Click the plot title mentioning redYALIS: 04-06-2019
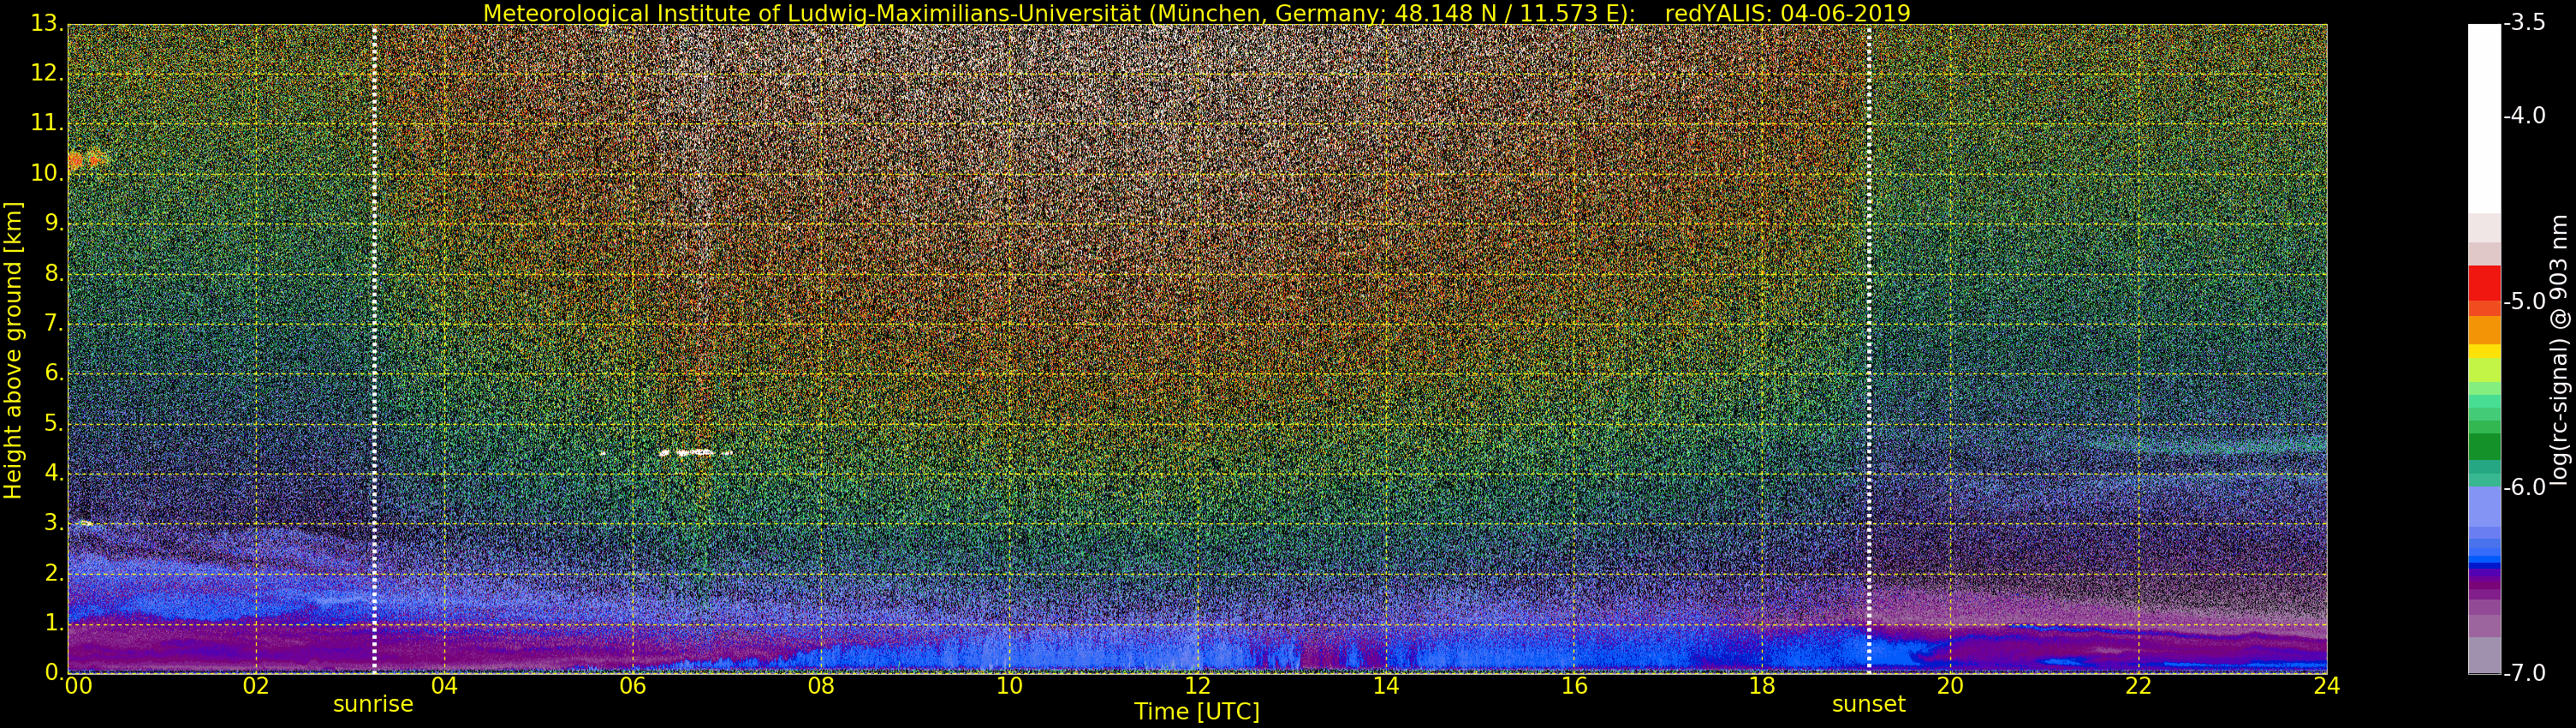The image size is (2576, 728). [x=1196, y=13]
